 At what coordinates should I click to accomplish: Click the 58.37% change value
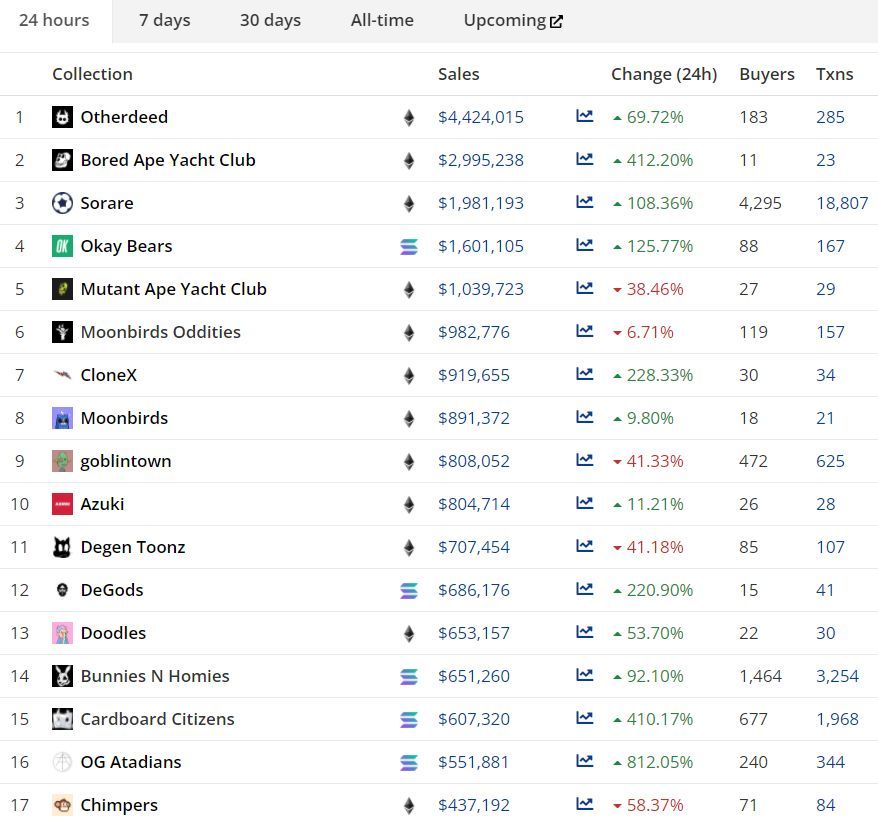[655, 805]
